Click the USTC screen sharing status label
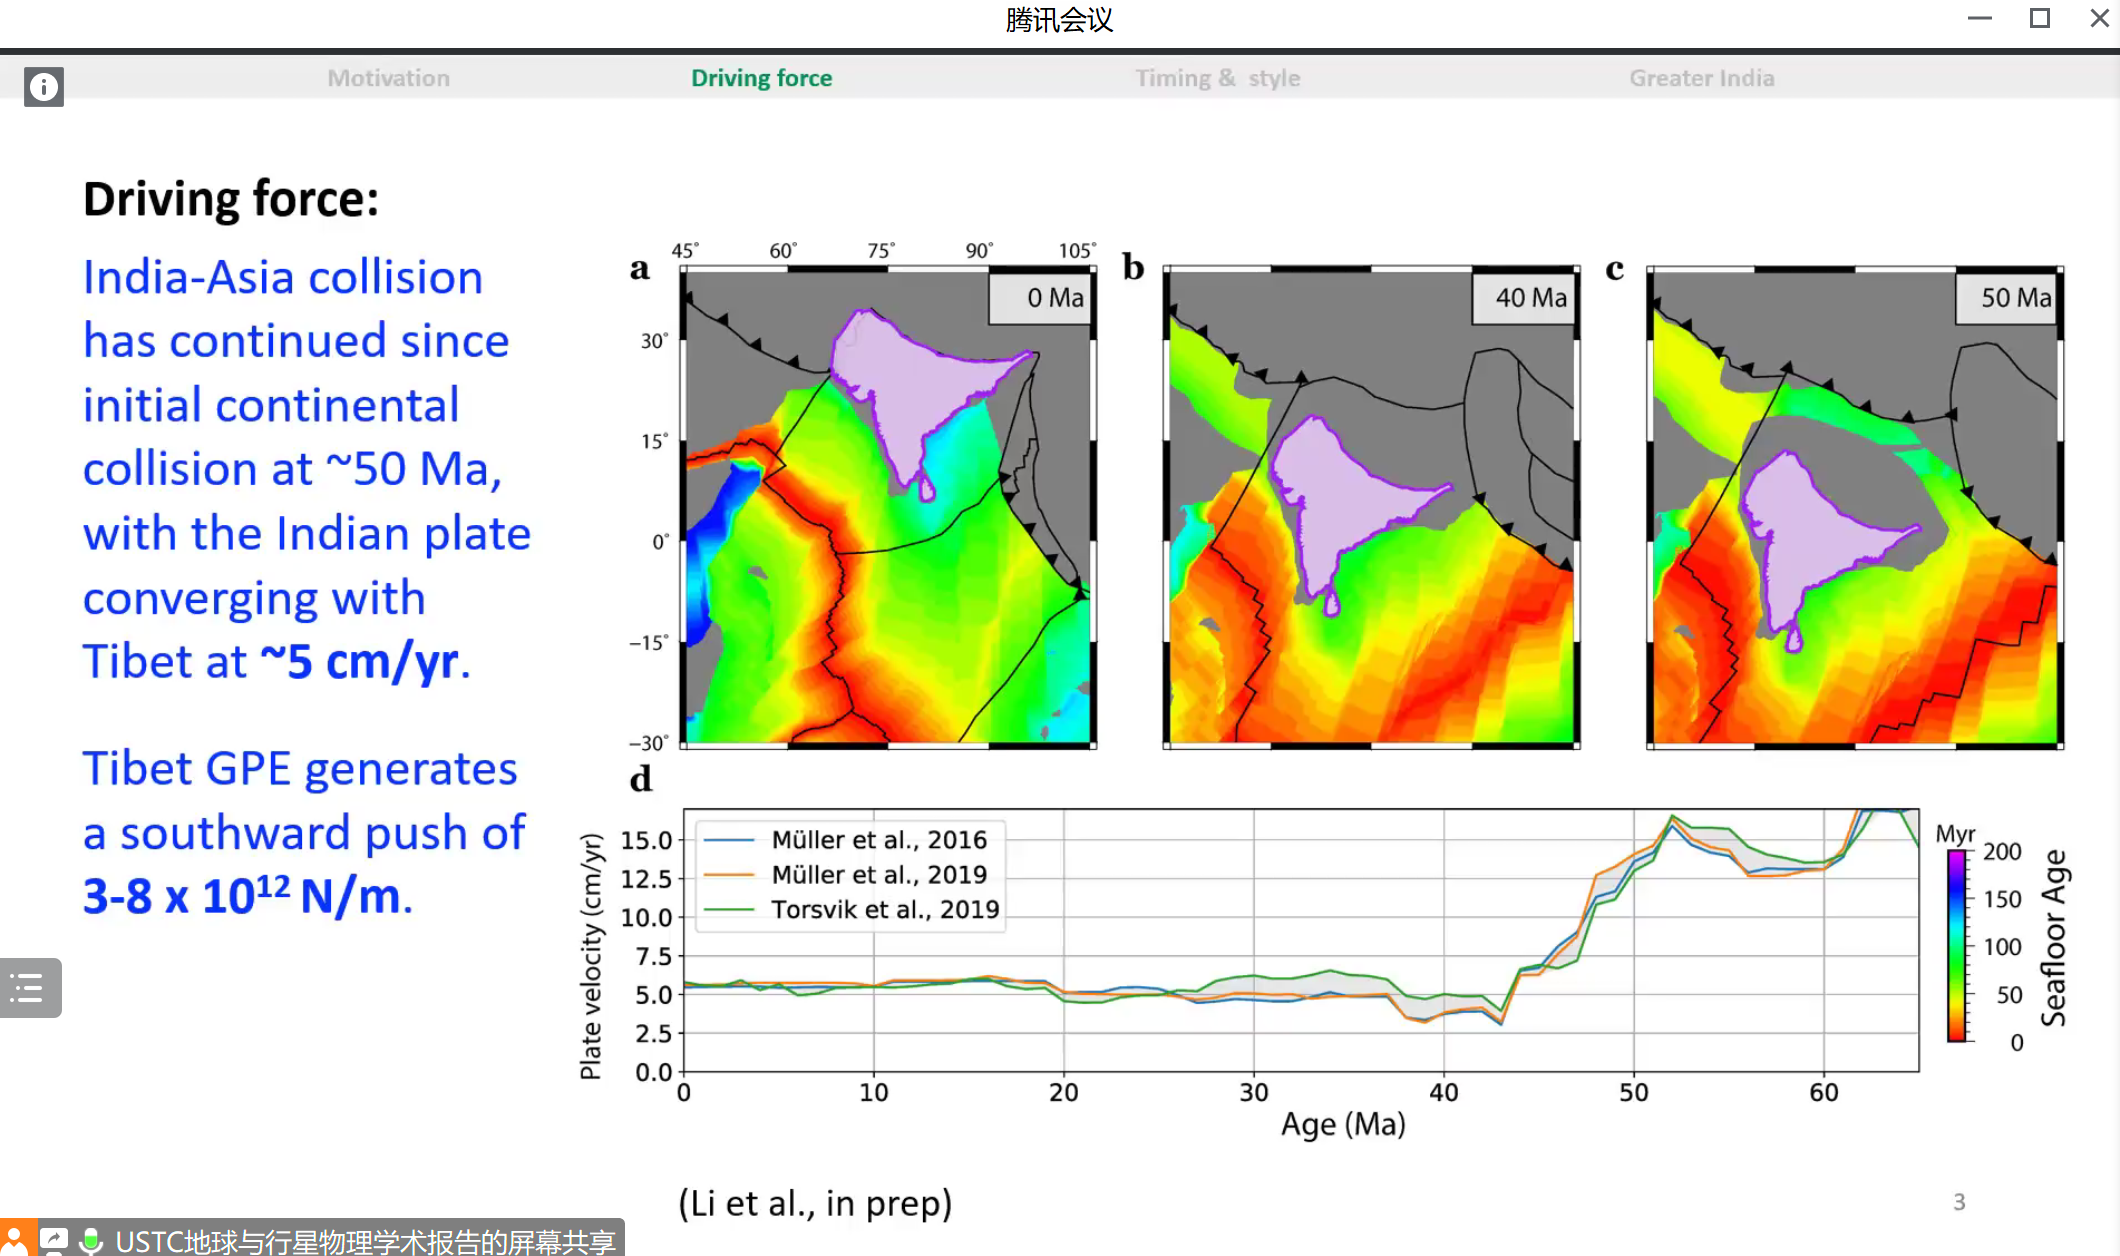This screenshot has width=2120, height=1256. (x=365, y=1241)
